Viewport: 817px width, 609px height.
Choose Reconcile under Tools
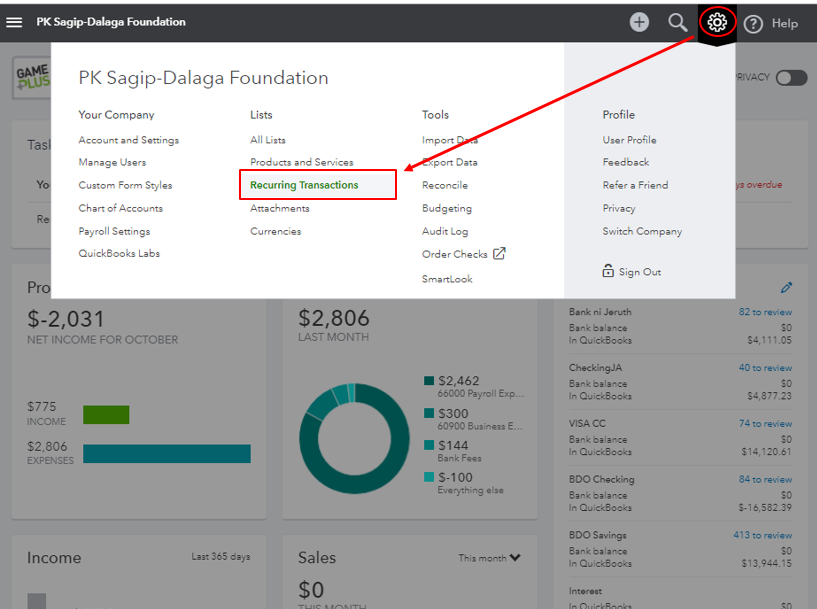point(444,185)
